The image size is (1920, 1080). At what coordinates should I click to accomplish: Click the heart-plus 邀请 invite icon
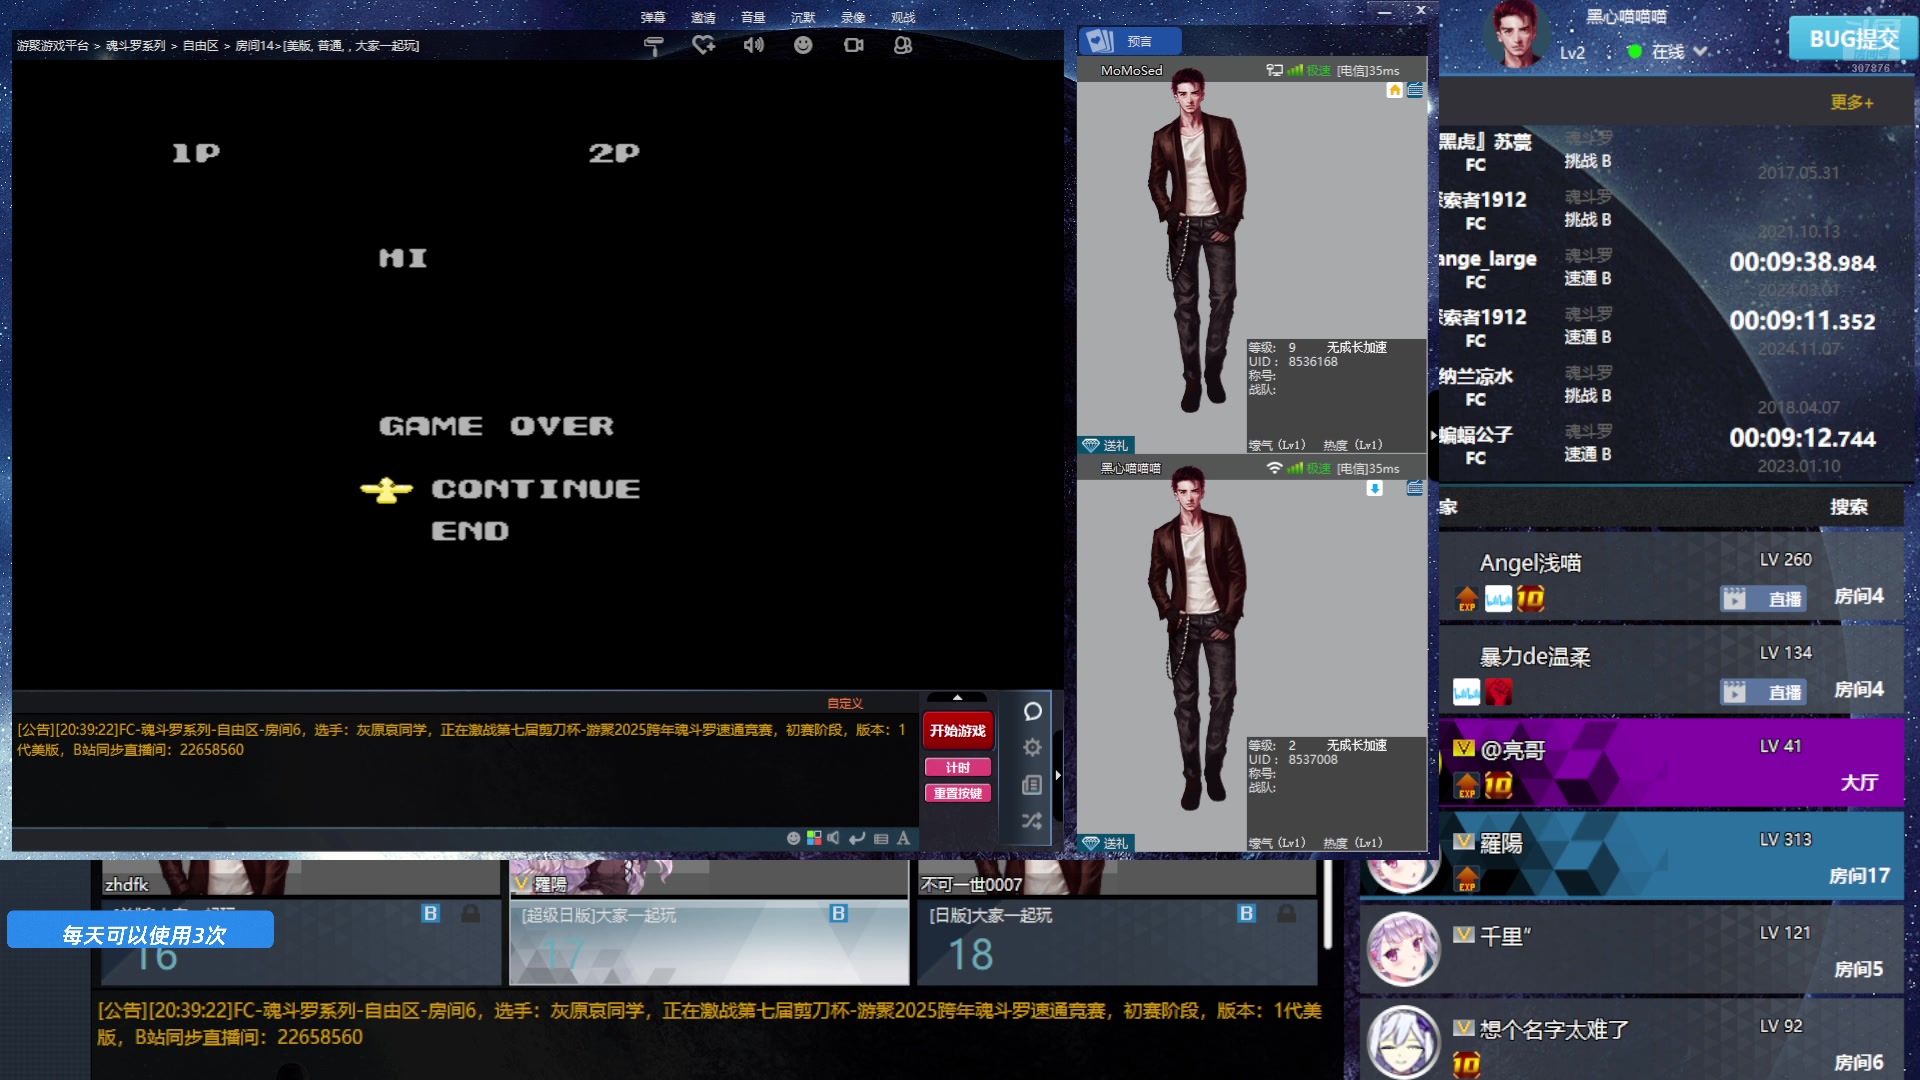703,45
